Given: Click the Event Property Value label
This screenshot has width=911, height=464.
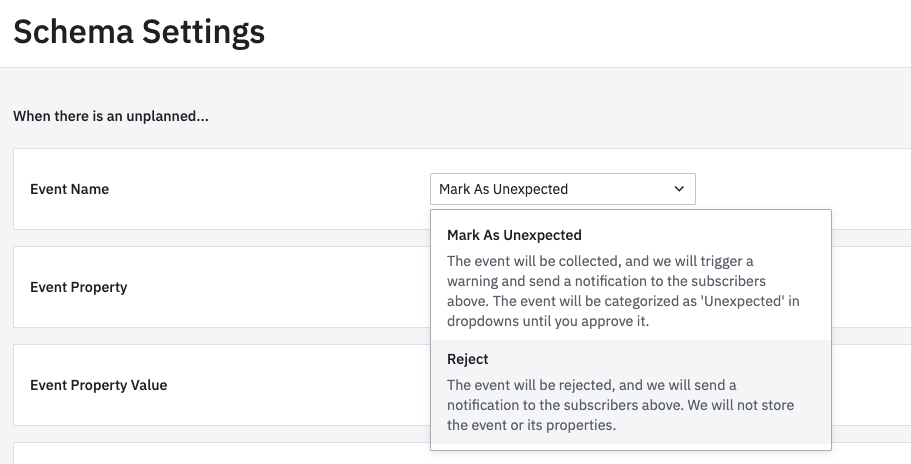Looking at the screenshot, I should click(99, 385).
